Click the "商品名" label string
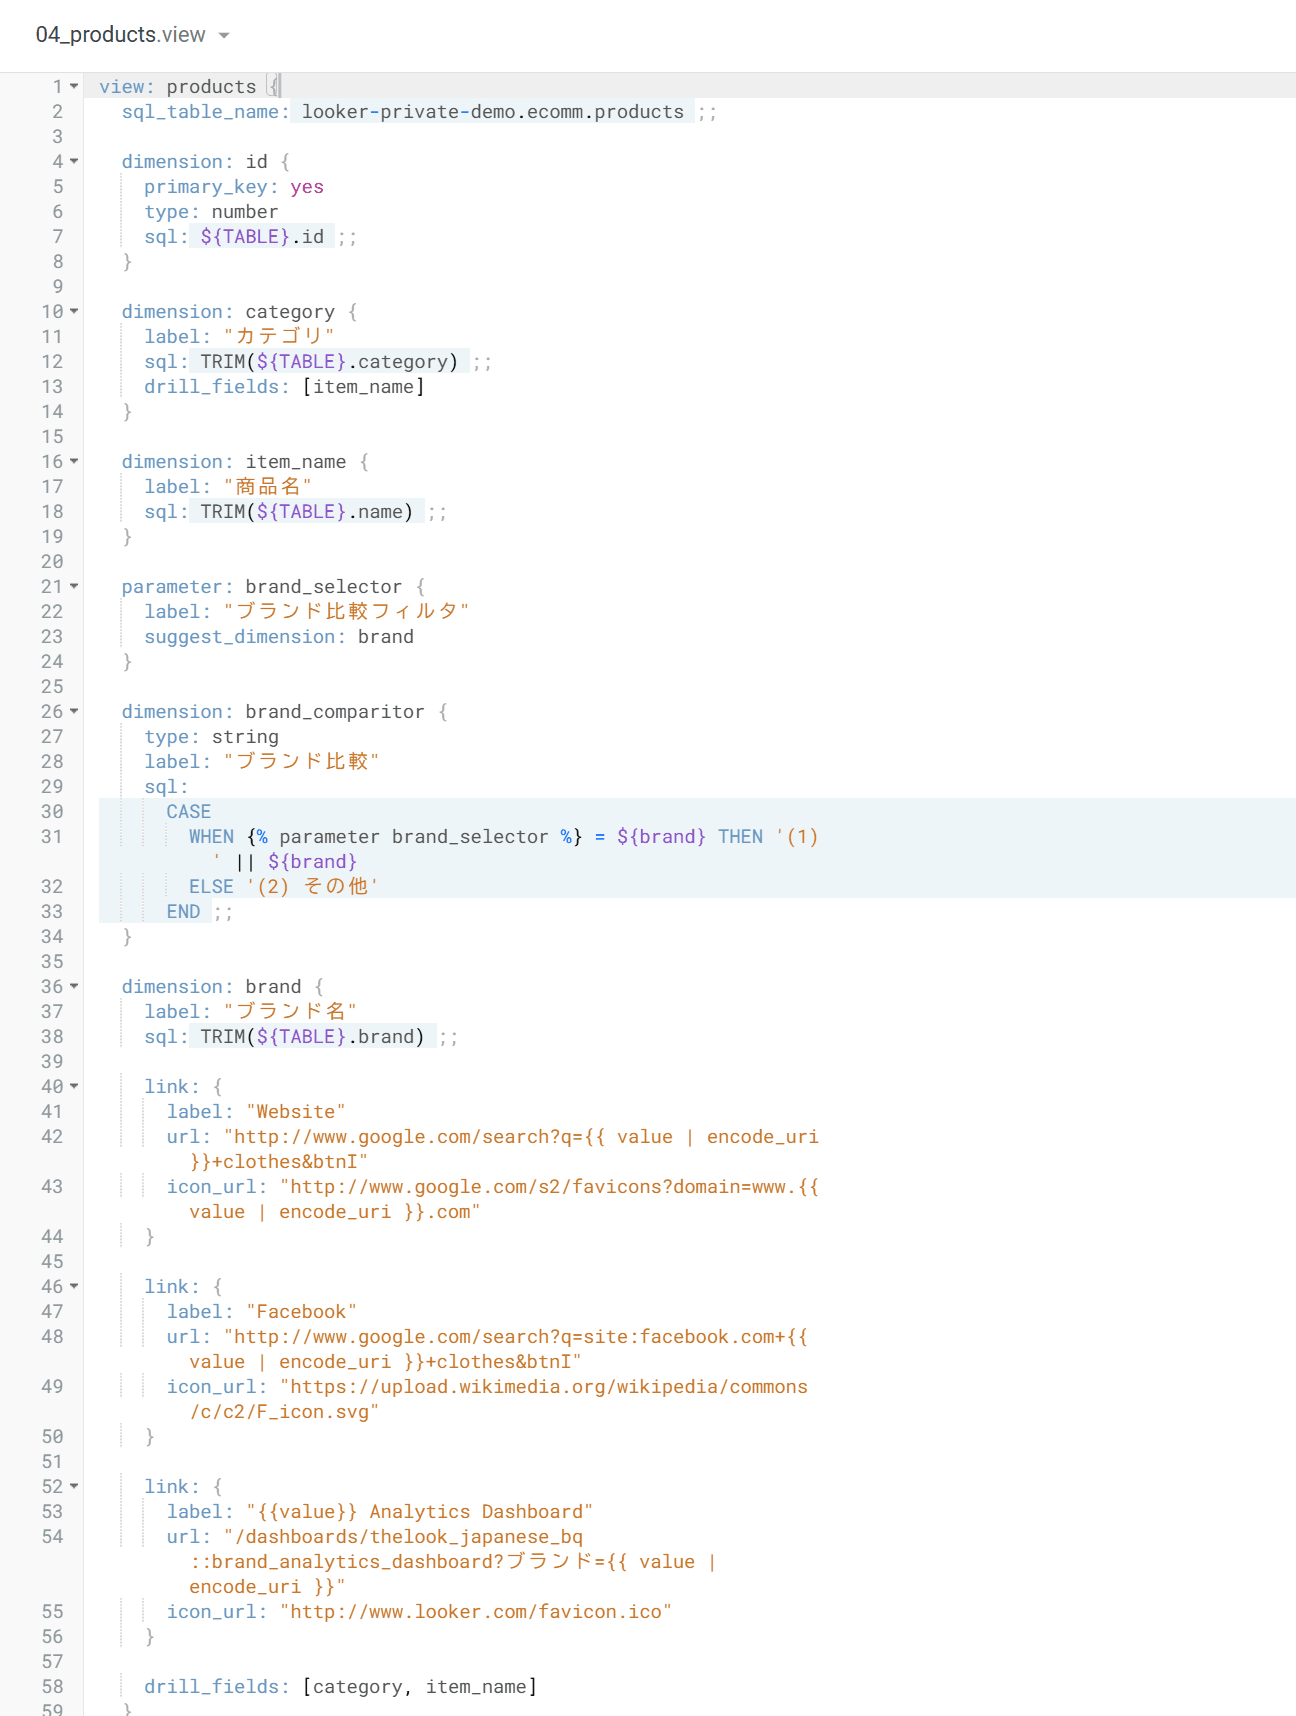 [x=267, y=487]
